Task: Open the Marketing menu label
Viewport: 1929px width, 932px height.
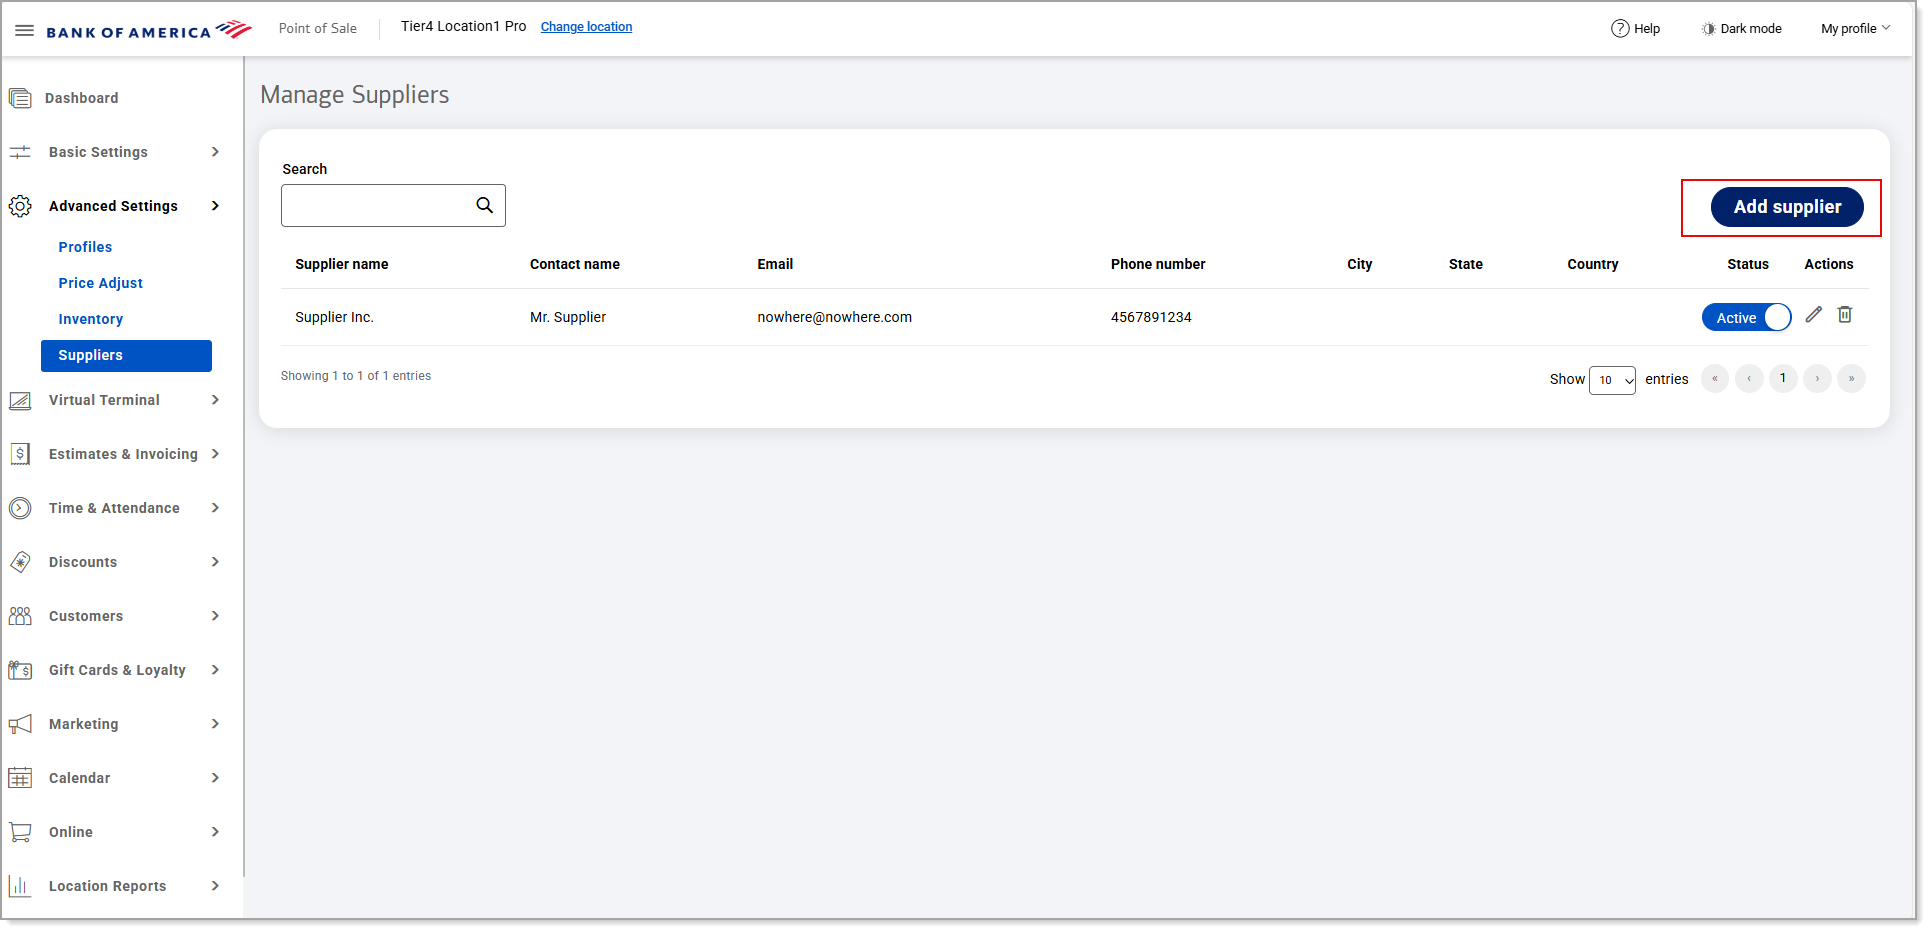Action: click(x=83, y=724)
